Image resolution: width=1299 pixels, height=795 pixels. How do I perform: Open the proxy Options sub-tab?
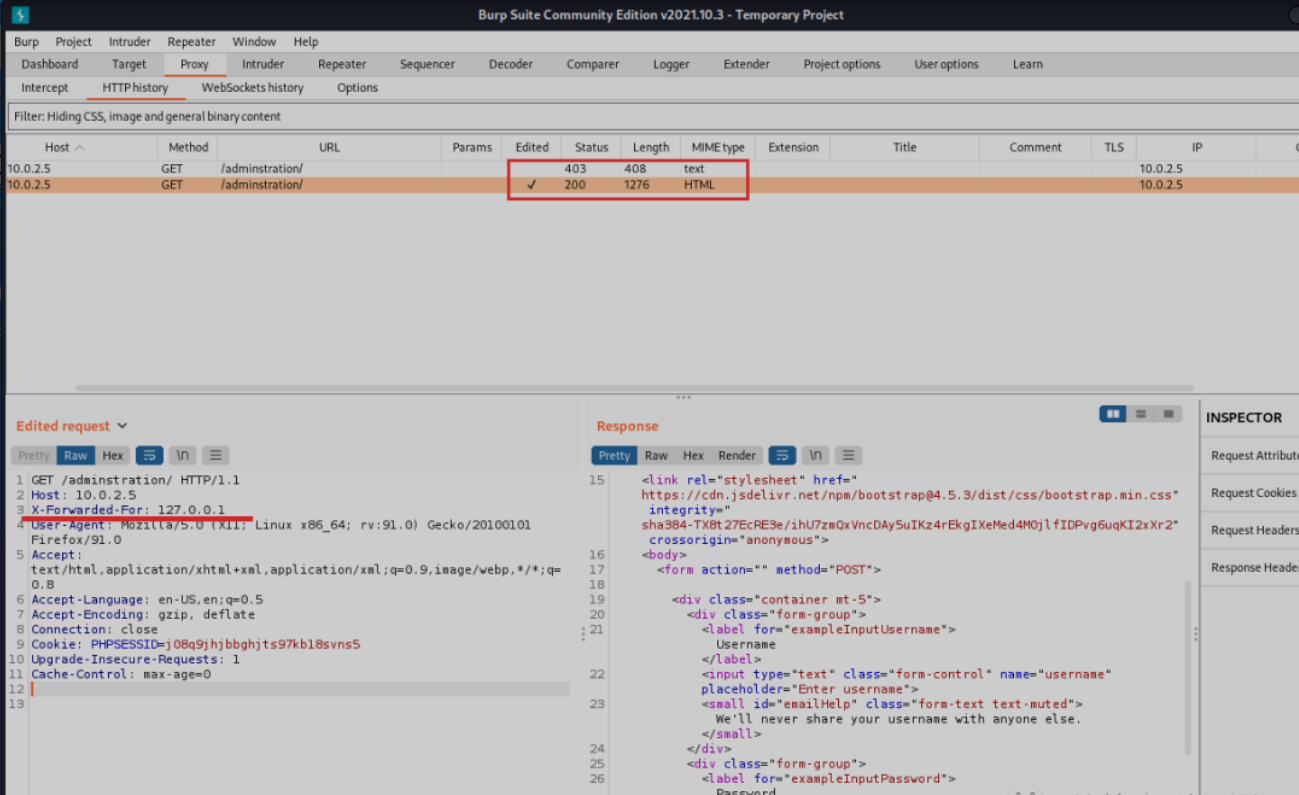357,87
